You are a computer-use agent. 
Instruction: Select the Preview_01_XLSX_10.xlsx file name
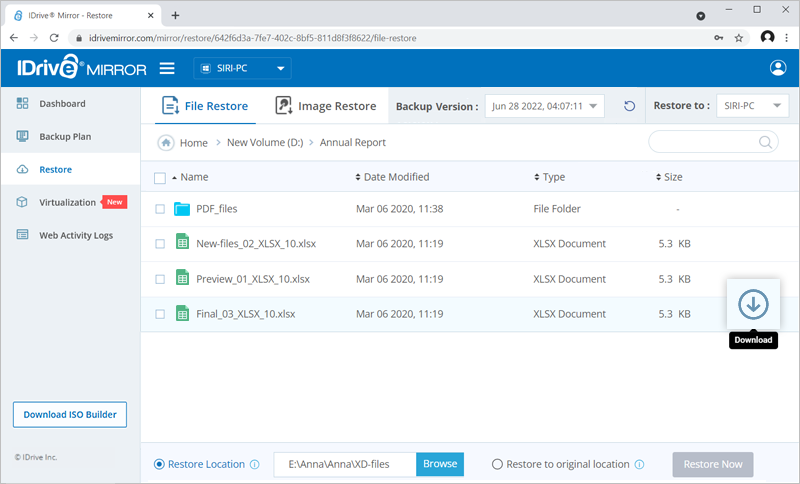[253, 279]
